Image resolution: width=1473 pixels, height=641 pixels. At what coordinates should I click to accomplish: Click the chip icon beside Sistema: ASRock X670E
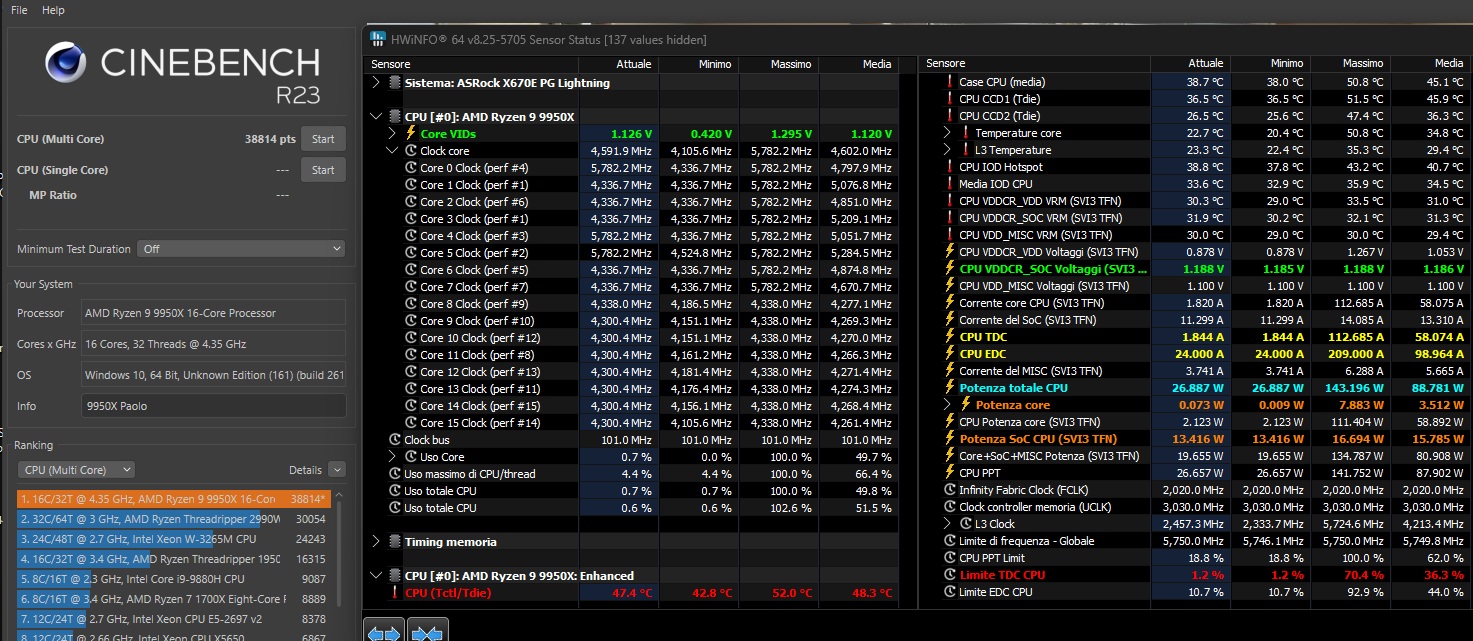point(395,83)
